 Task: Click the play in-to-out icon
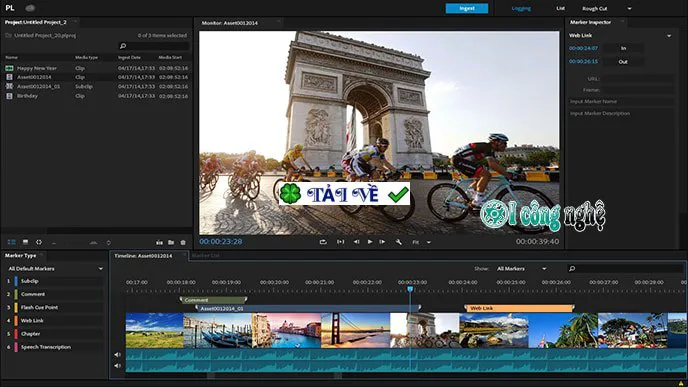click(x=340, y=242)
